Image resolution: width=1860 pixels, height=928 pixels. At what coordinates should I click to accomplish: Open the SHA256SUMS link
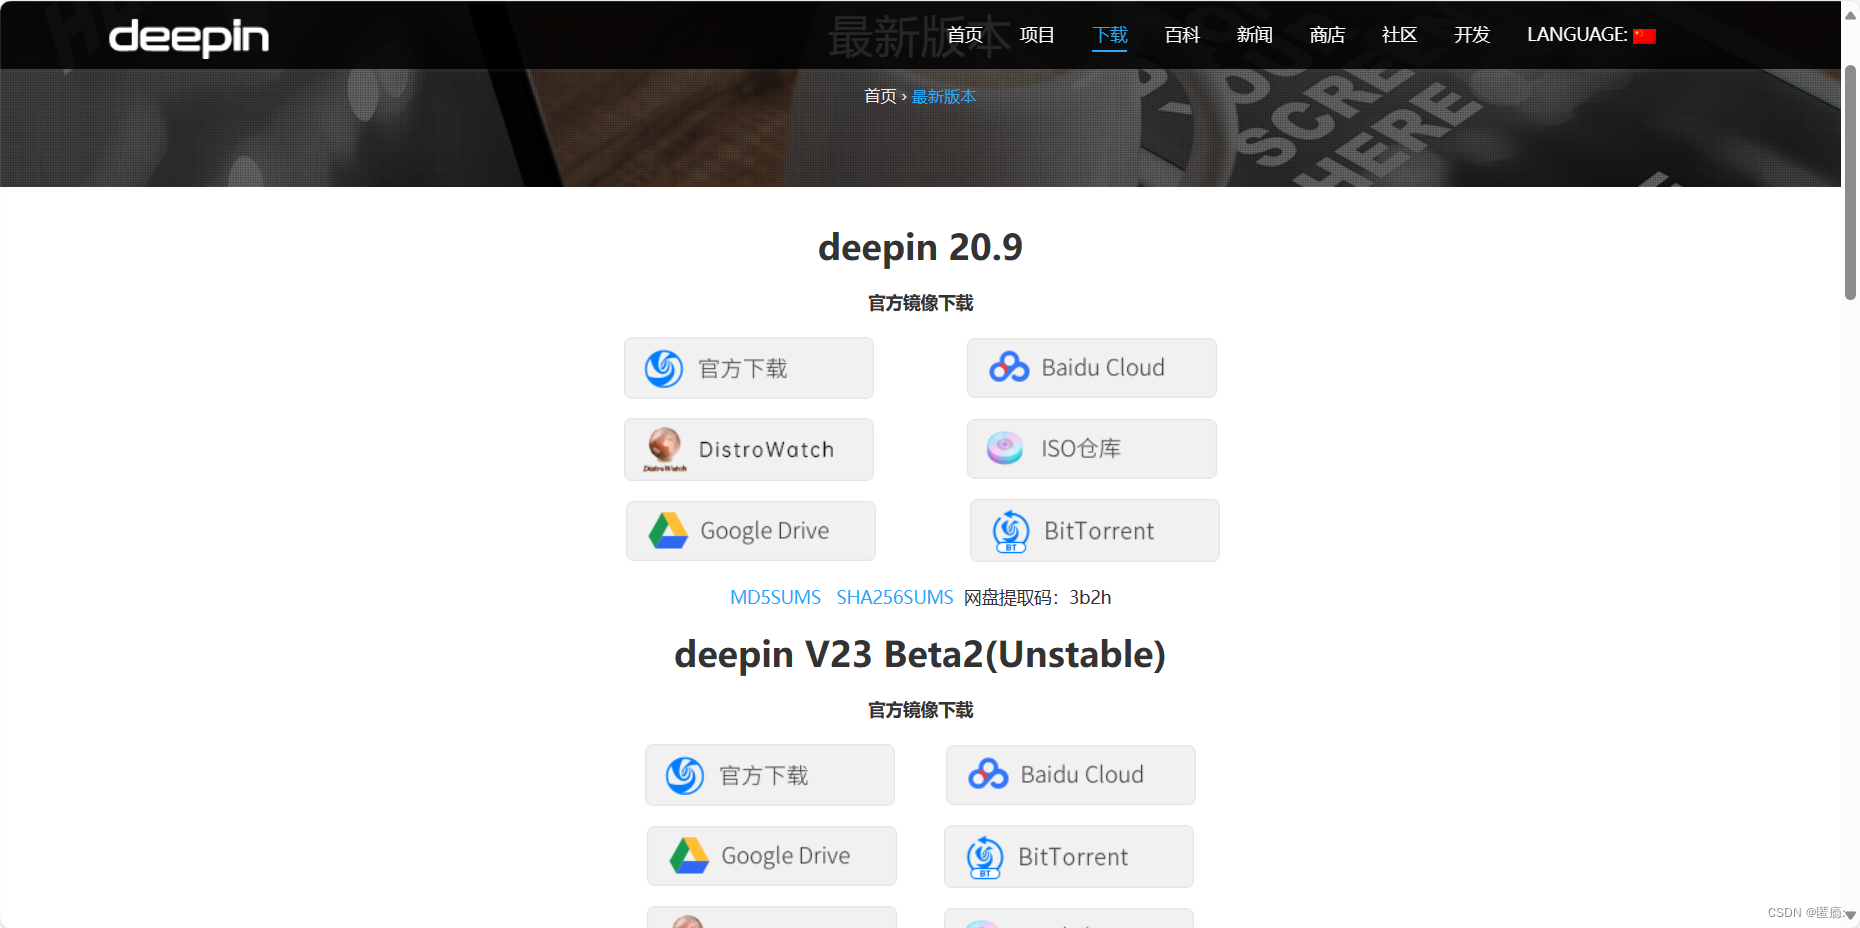tap(895, 597)
